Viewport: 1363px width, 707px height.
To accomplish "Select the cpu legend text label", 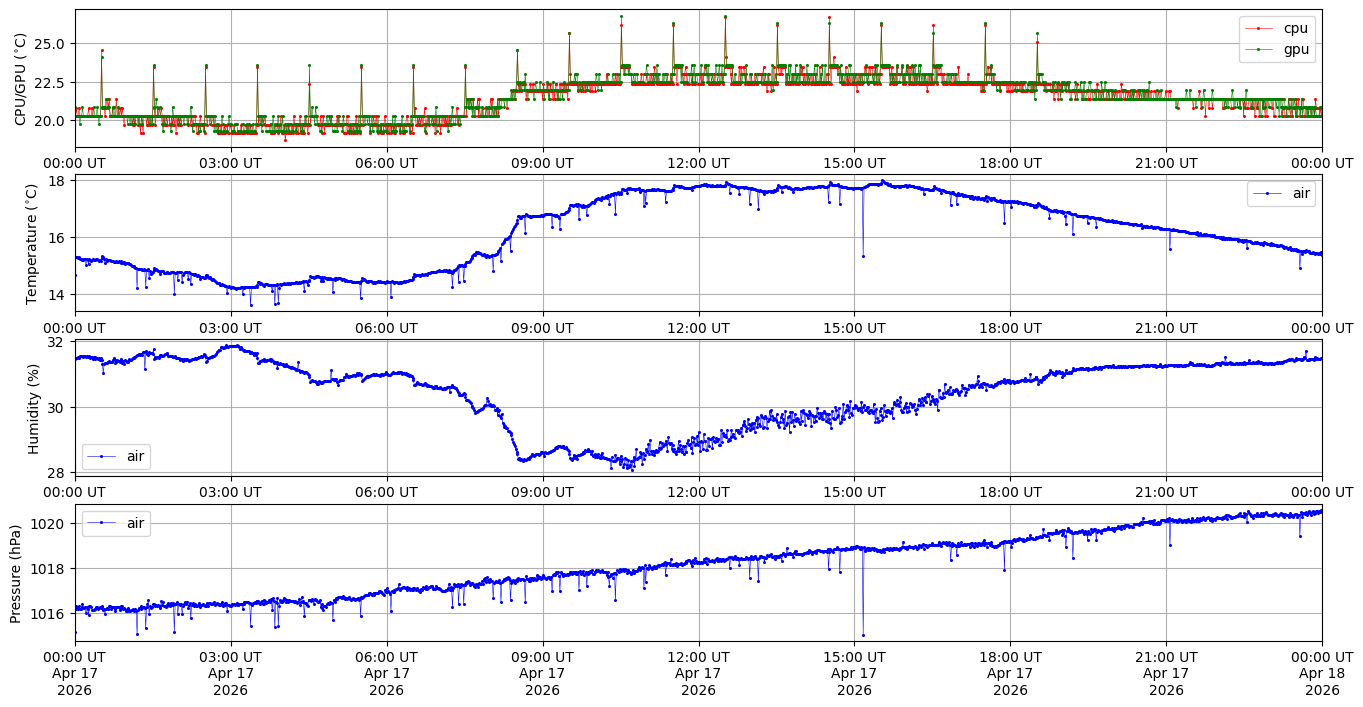I will (x=1295, y=29).
